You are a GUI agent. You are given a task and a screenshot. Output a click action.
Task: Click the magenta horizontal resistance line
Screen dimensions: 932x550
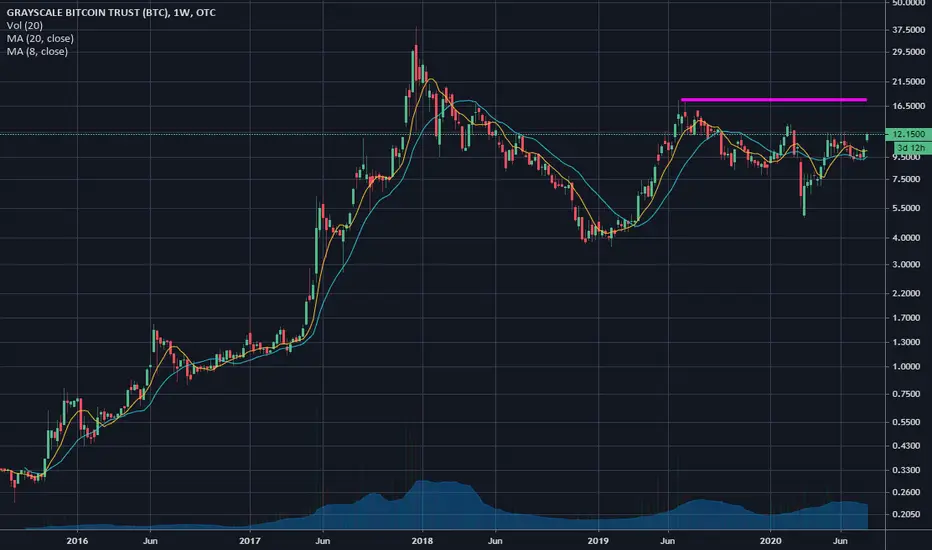point(773,100)
